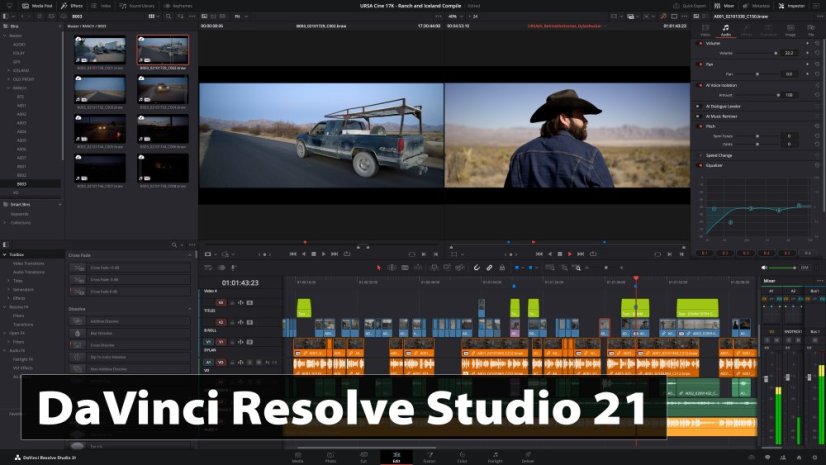Viewport: 826px width, 465px height.
Task: Click the timeline timecode 01:01:43:23
Action: click(240, 283)
